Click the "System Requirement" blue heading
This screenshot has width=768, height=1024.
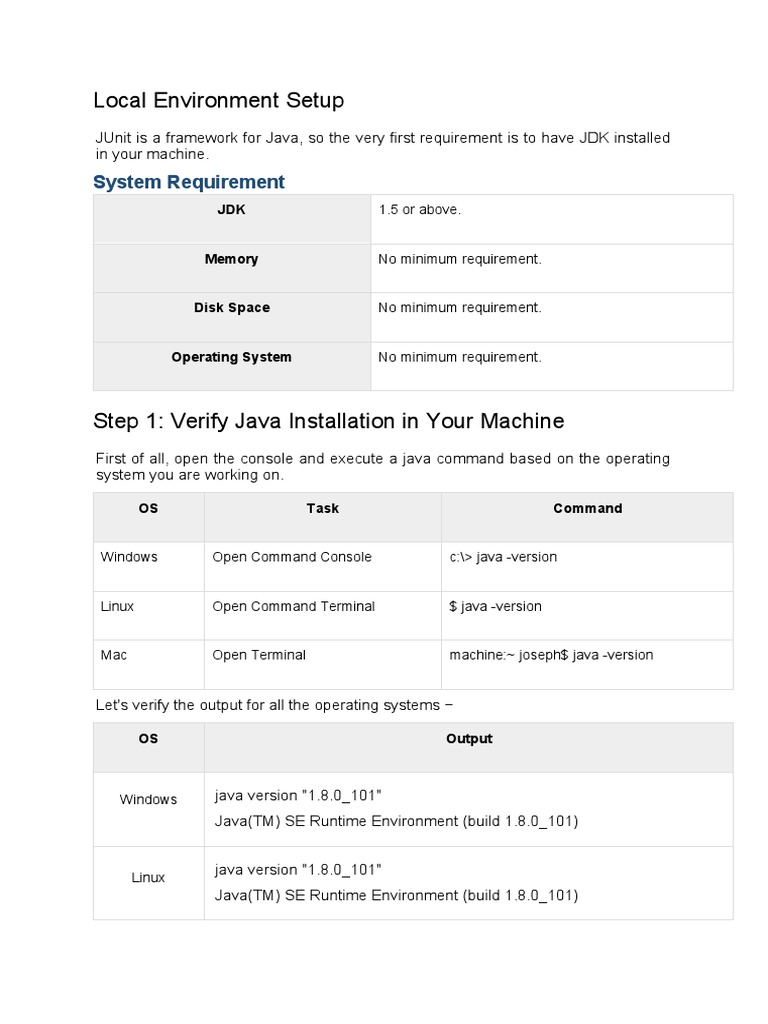(188, 182)
